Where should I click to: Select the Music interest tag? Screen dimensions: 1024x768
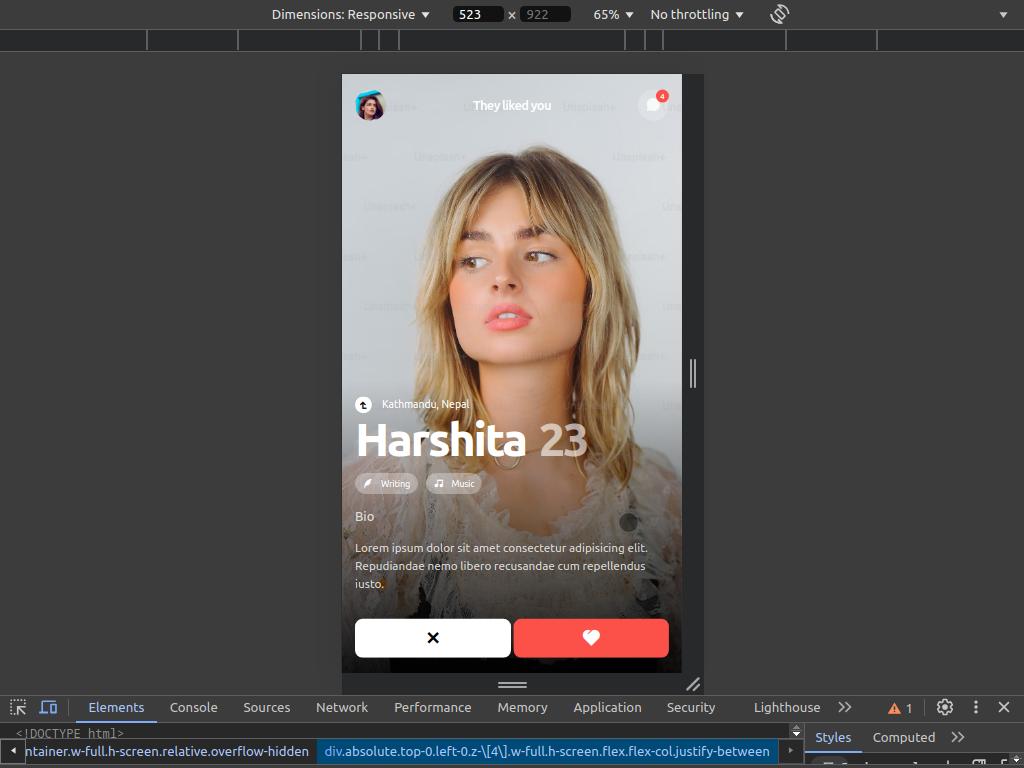tap(455, 483)
